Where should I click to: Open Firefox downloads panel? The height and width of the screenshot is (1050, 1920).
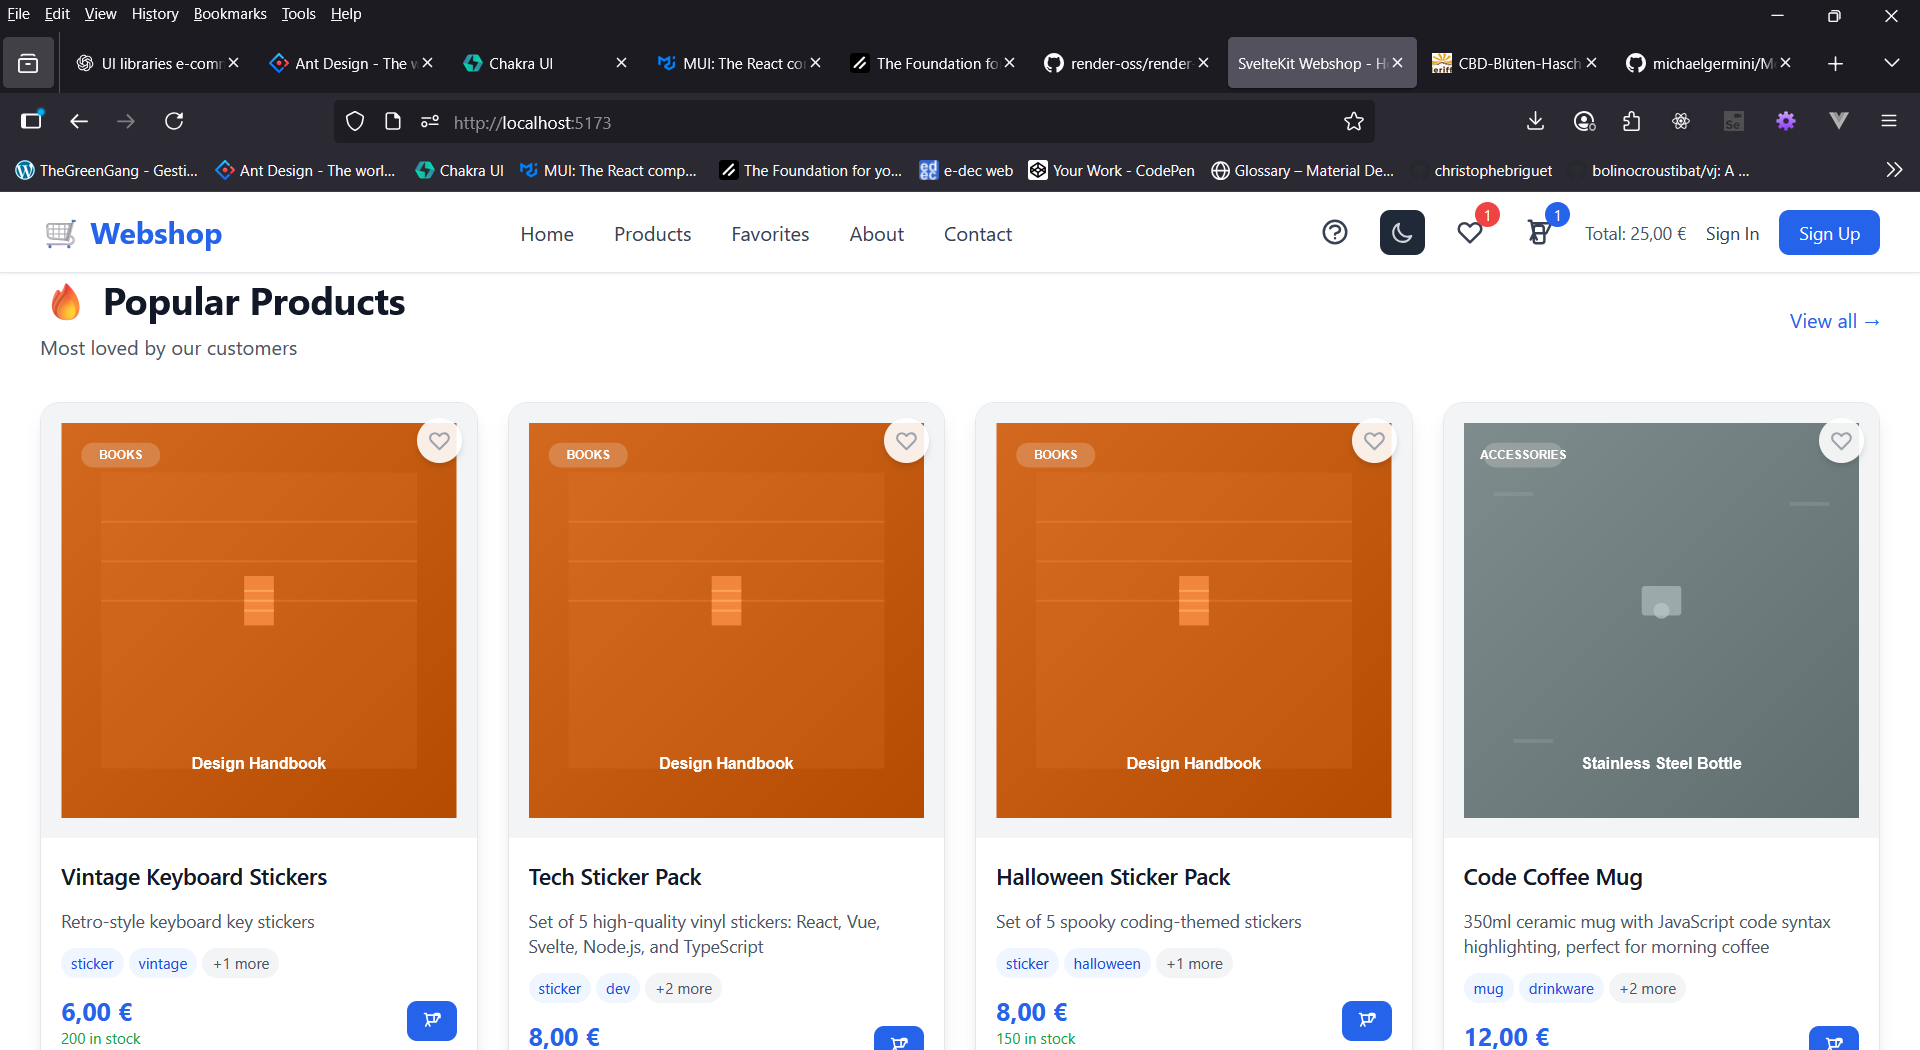coord(1536,121)
